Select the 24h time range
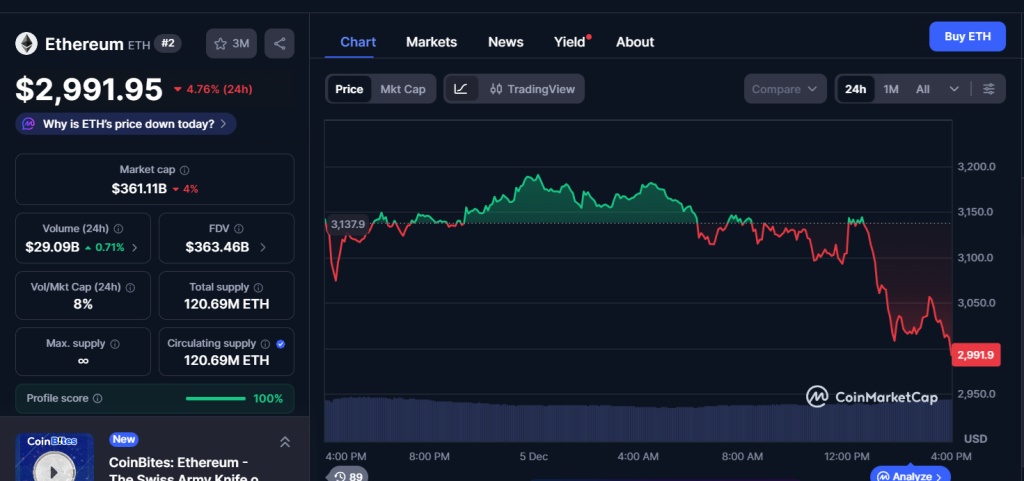 855,89
